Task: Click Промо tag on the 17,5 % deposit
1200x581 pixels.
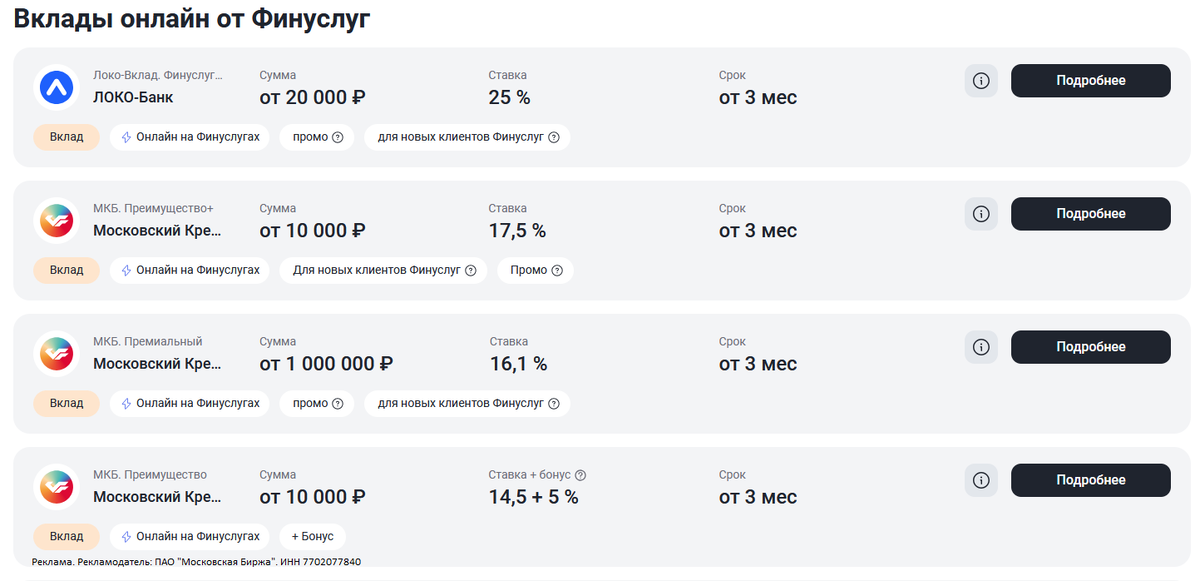Action: [x=535, y=270]
